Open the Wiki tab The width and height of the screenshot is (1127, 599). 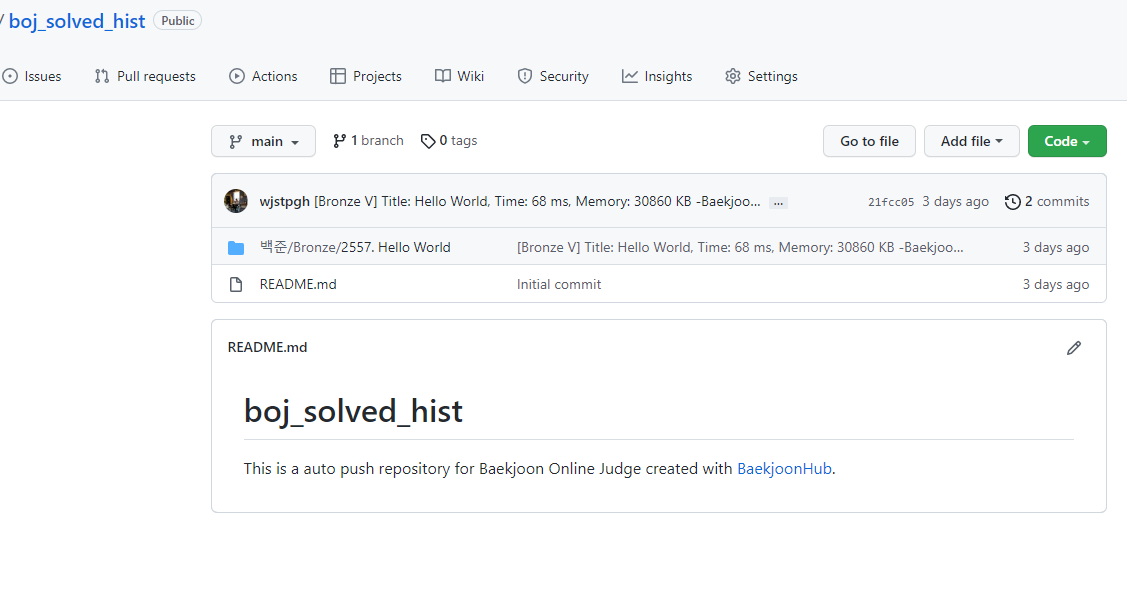459,76
